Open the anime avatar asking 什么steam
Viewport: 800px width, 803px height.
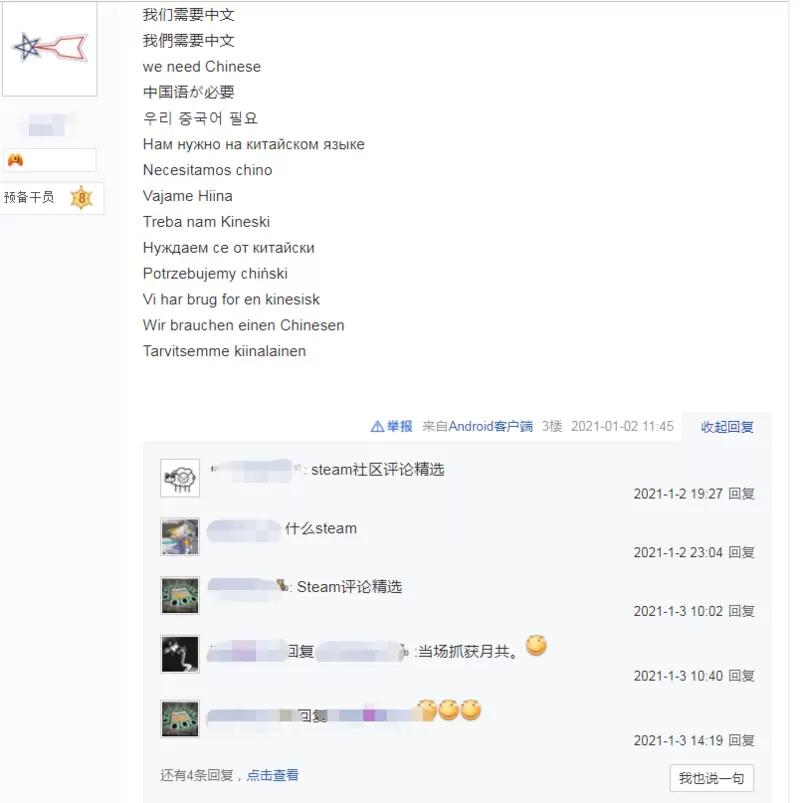tap(180, 537)
